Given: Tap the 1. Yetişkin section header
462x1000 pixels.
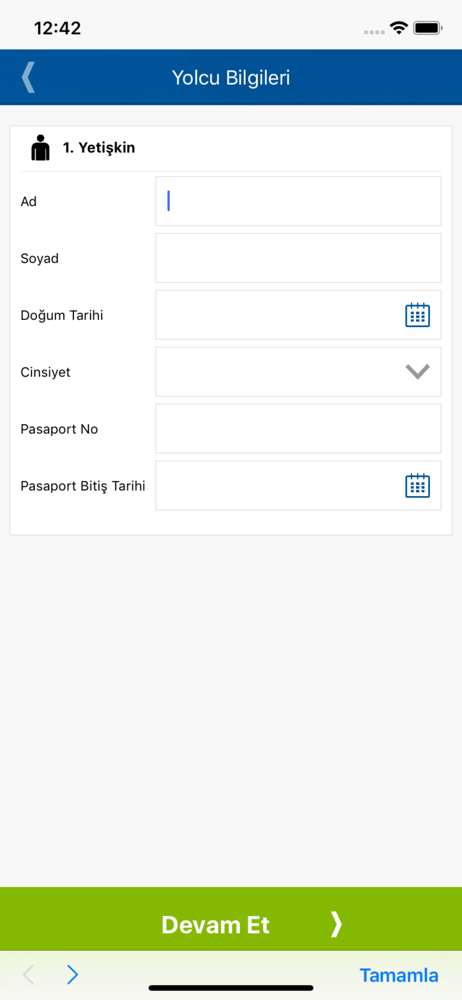Looking at the screenshot, I should (x=99, y=148).
